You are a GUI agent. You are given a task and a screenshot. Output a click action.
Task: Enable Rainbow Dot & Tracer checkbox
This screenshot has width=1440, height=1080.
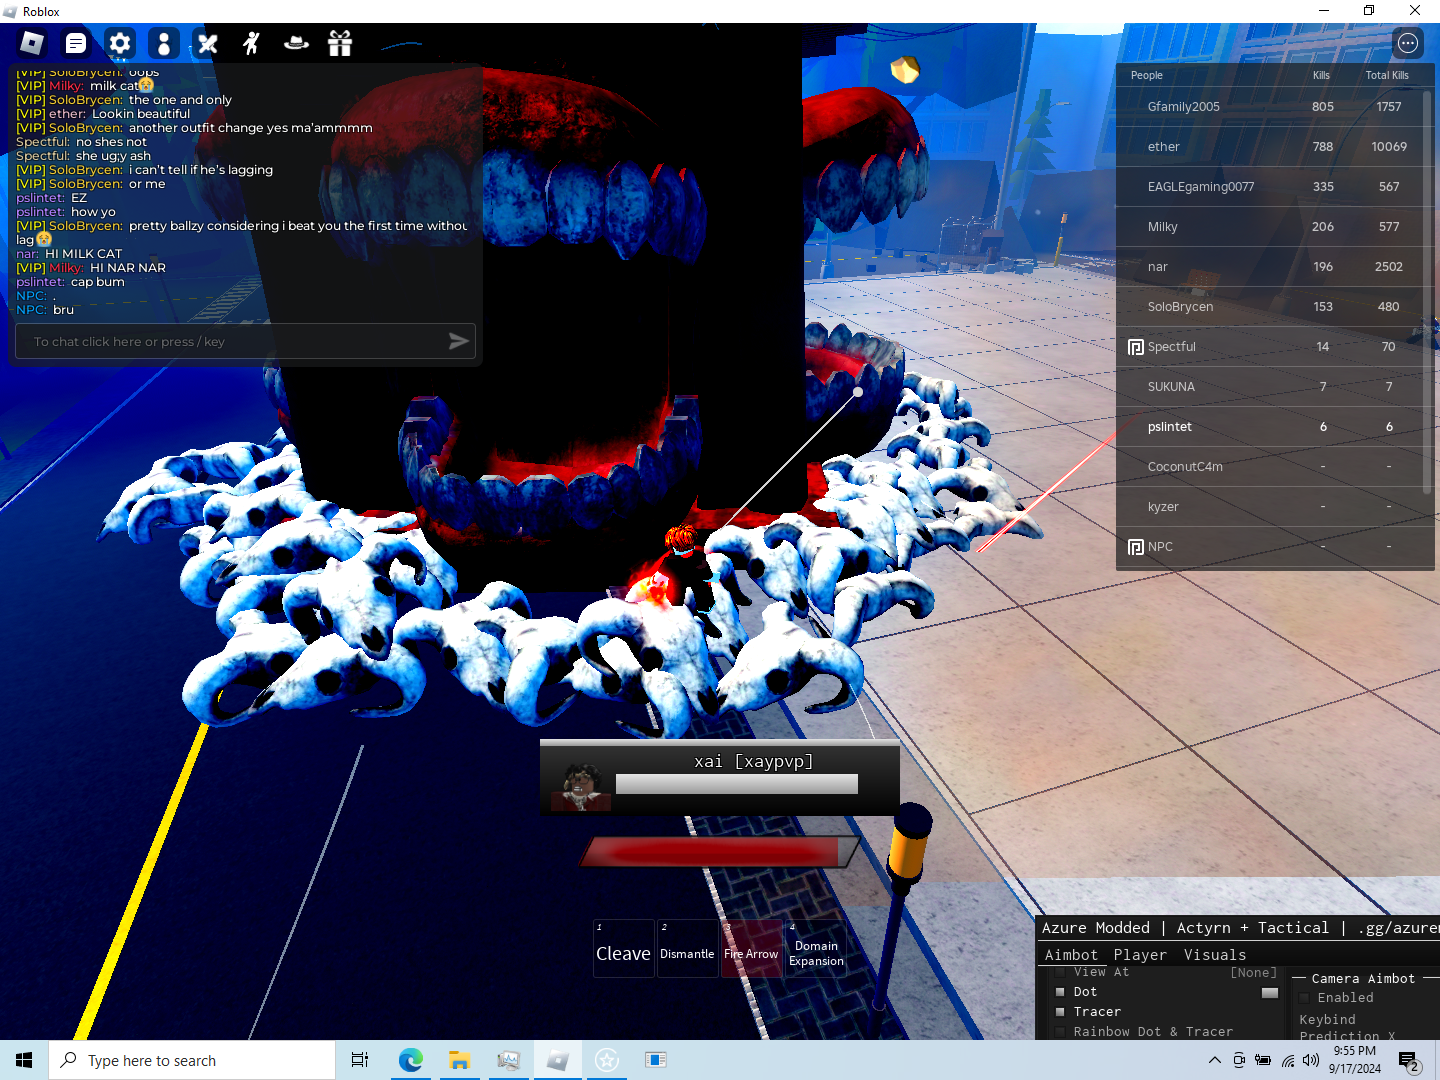tap(1060, 1032)
